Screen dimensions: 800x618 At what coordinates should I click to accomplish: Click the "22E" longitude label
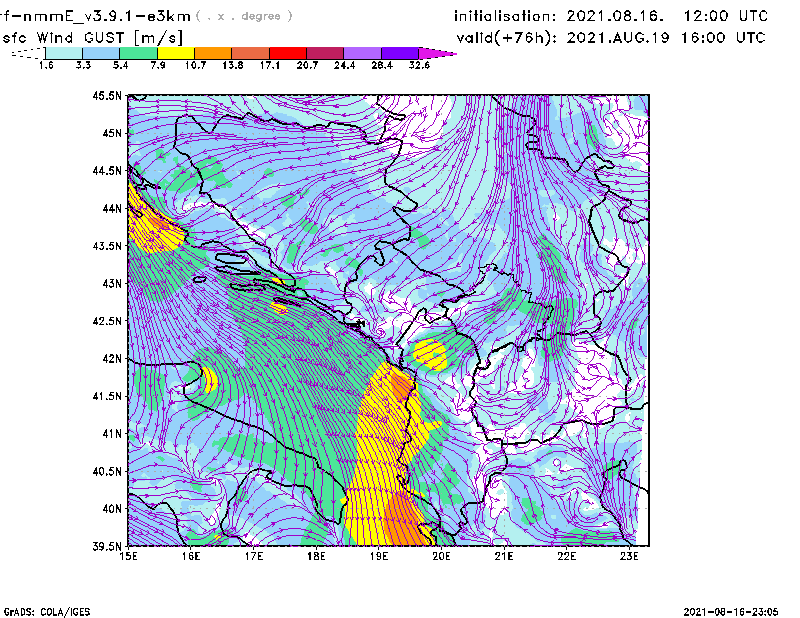pos(566,556)
